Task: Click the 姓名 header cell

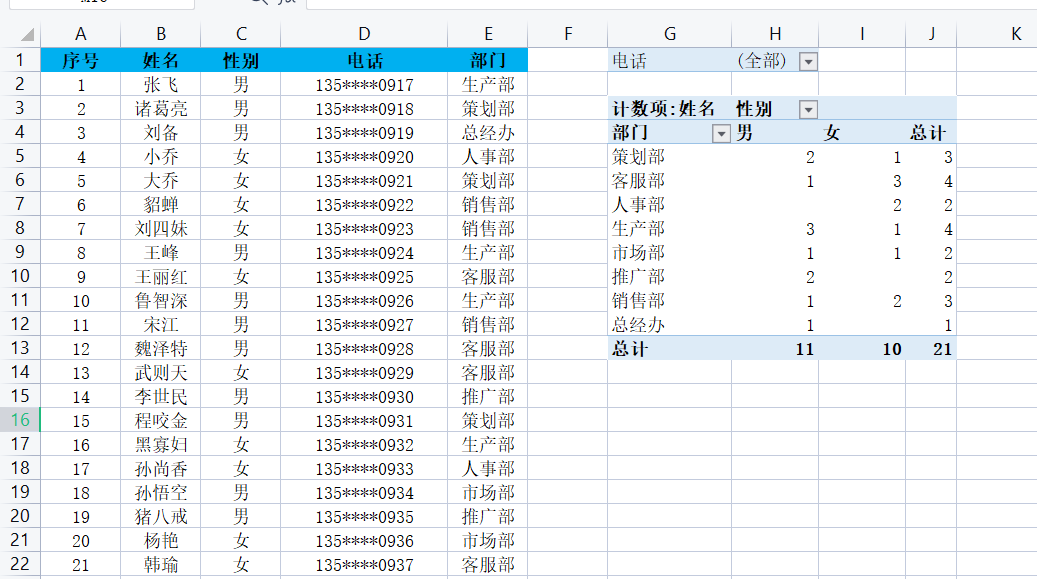Action: coord(161,61)
